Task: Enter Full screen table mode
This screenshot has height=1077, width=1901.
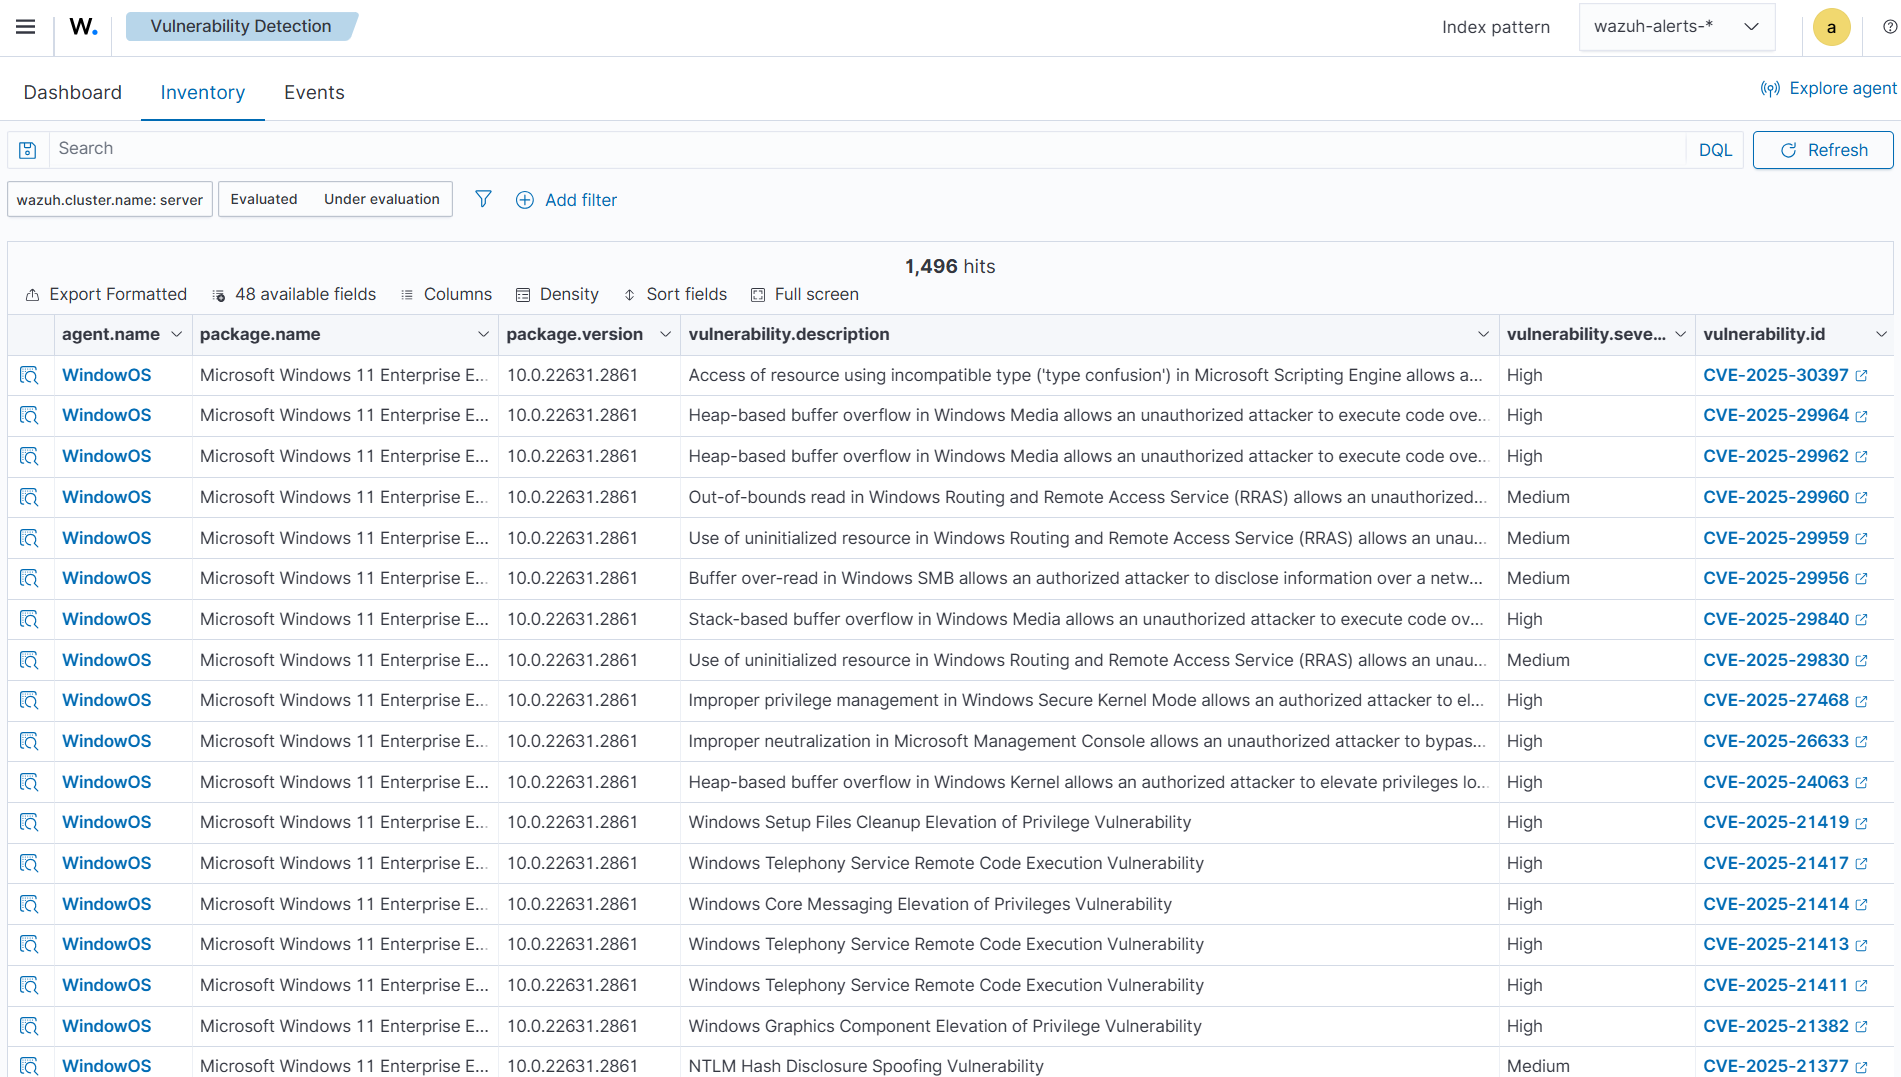Action: pyautogui.click(x=804, y=294)
